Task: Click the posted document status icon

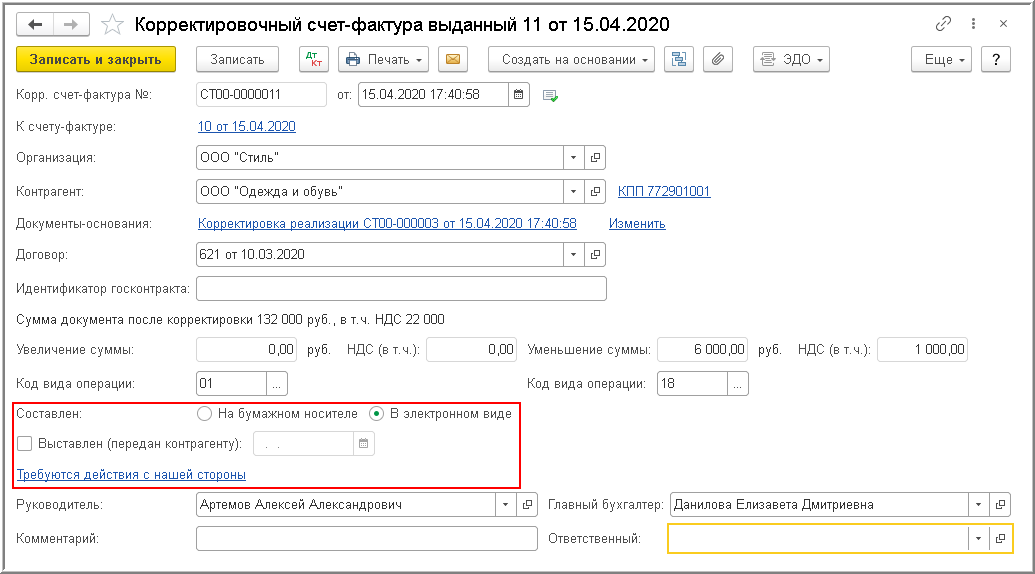Action: coord(550,96)
